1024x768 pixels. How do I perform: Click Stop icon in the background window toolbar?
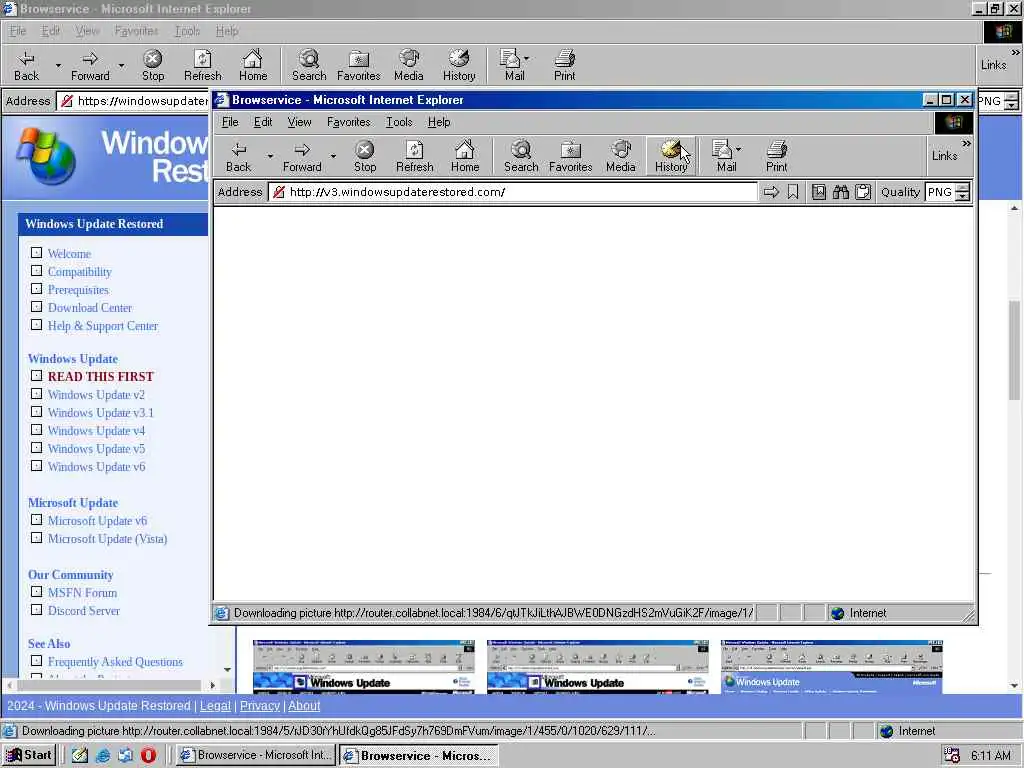(x=153, y=65)
